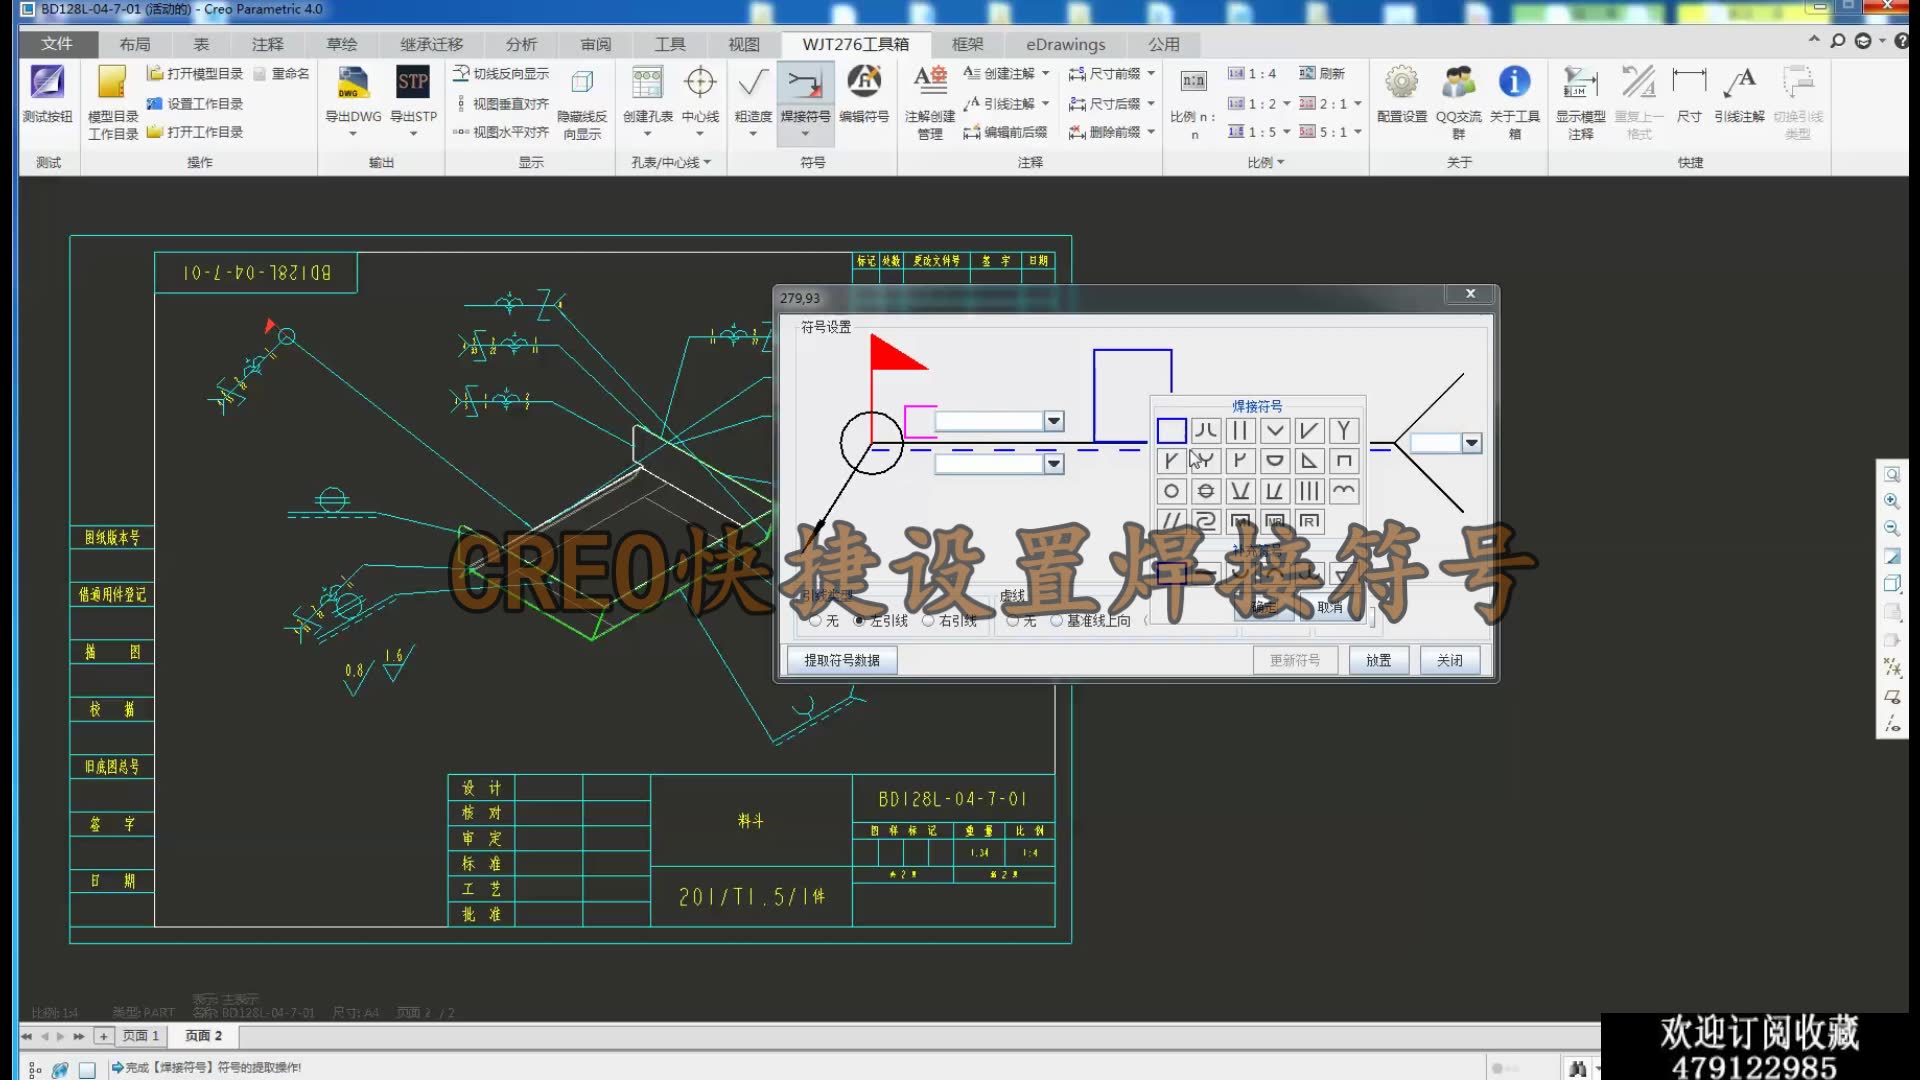This screenshot has height=1080, width=1920.
Task: Open the 注释 ribbon tab
Action: (265, 44)
